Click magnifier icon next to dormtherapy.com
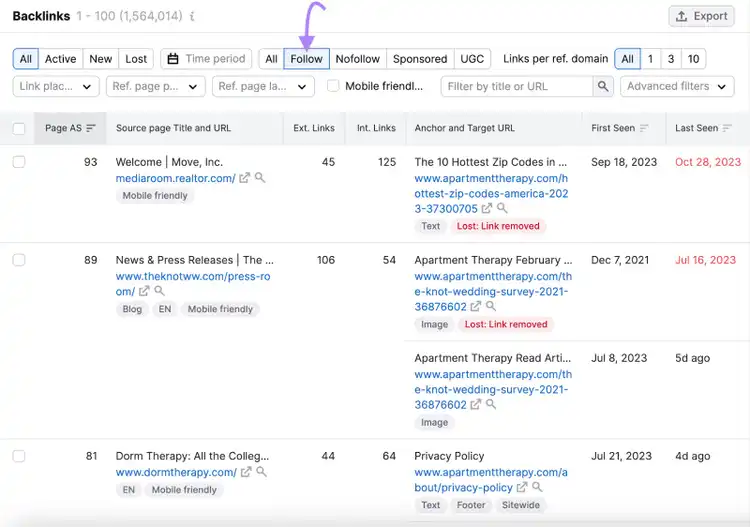The height and width of the screenshot is (527, 750). point(261,472)
